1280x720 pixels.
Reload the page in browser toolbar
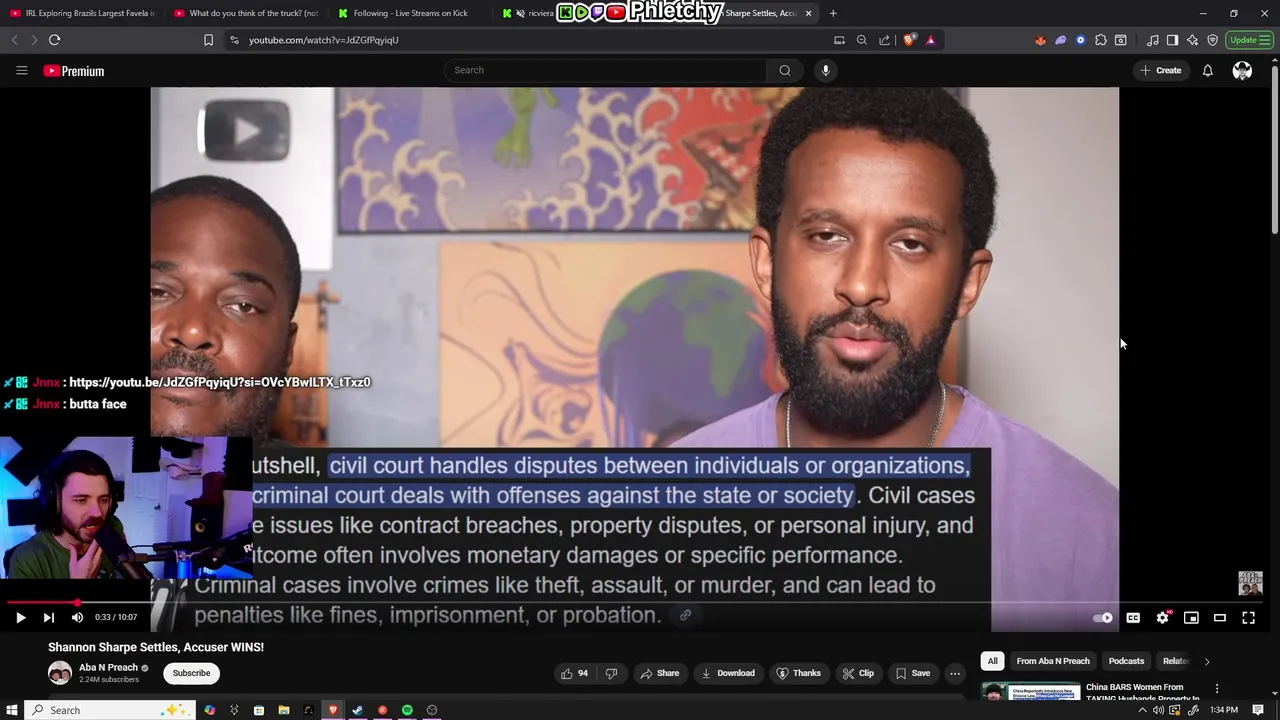click(x=54, y=40)
